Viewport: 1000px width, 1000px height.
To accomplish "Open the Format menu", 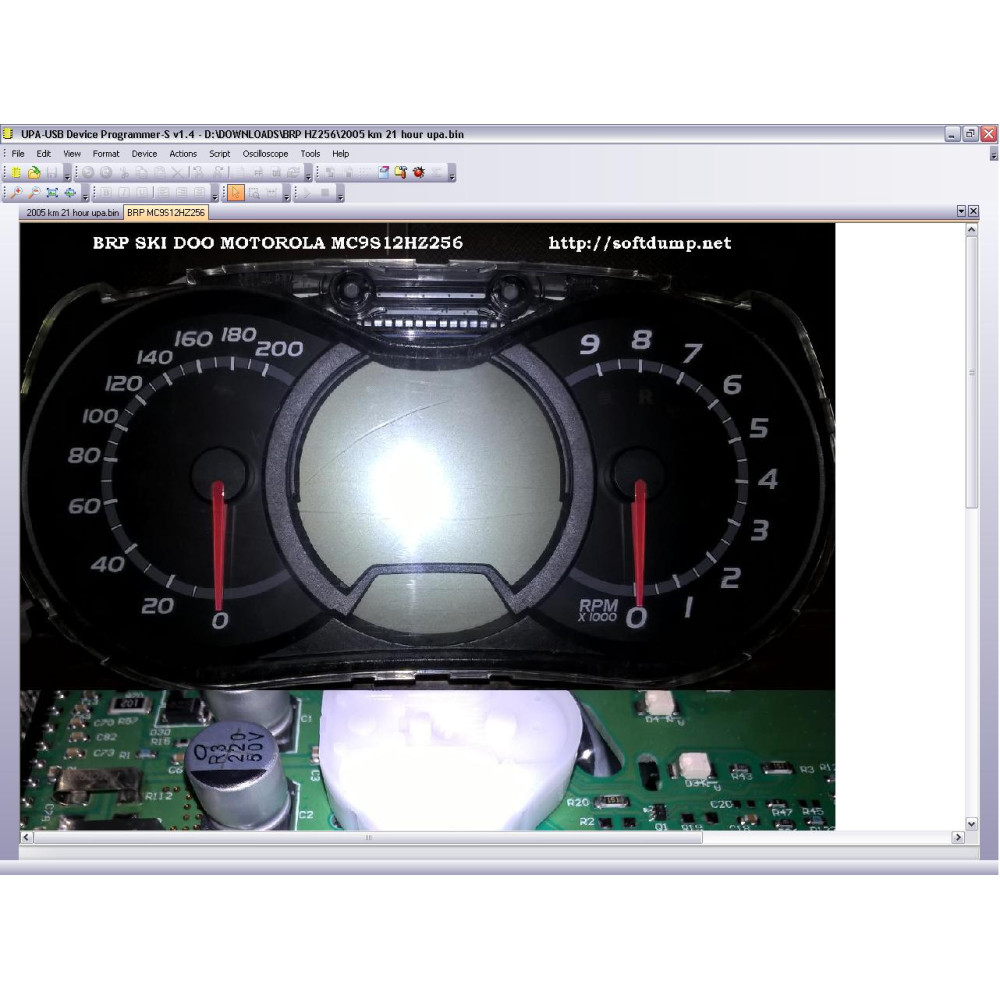I will tap(106, 154).
